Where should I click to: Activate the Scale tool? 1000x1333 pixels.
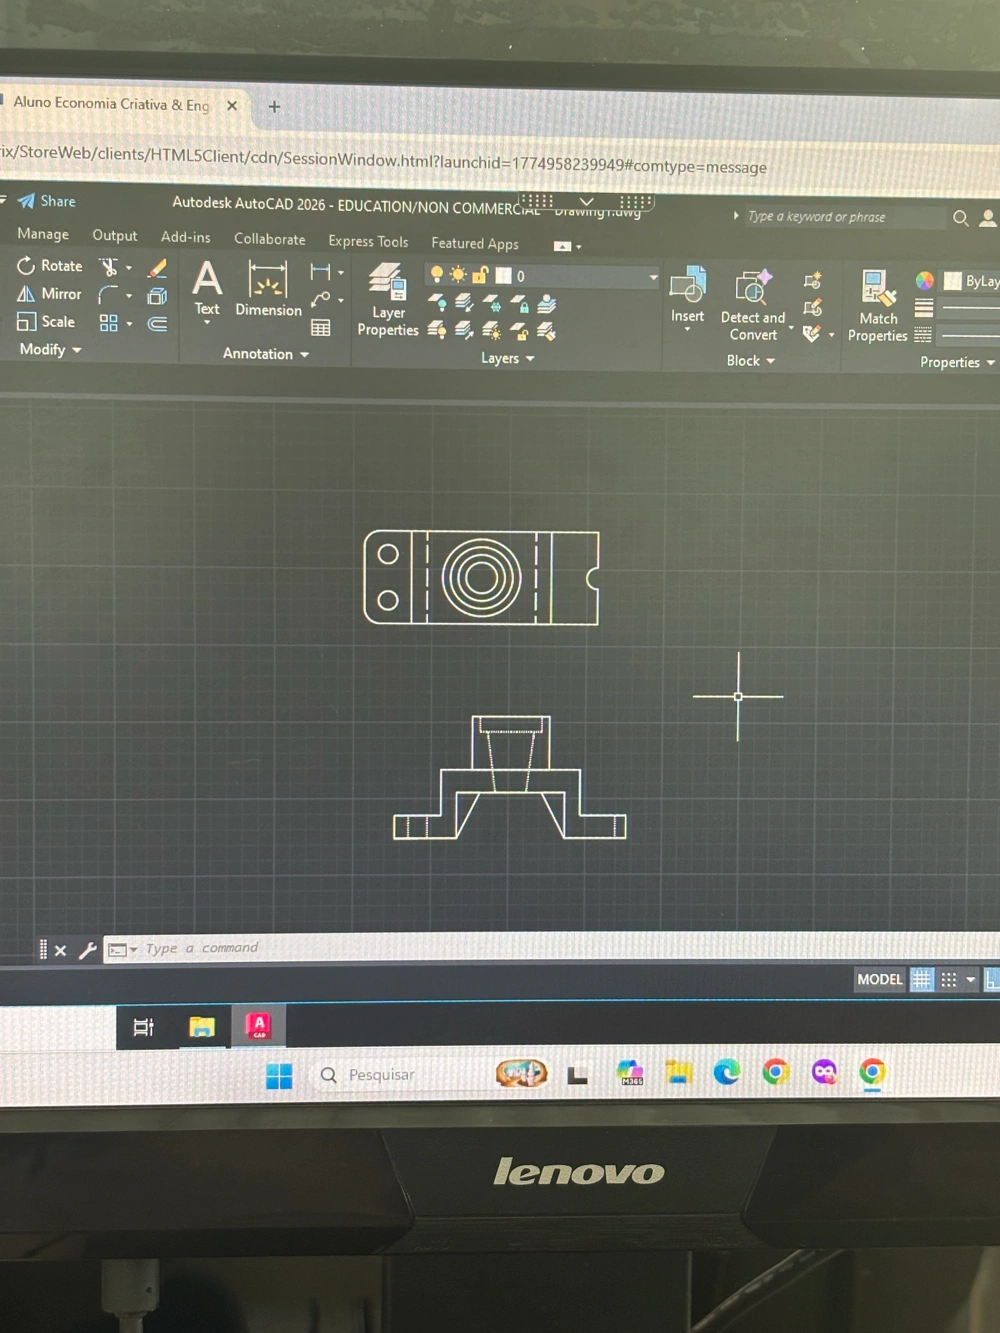tap(46, 322)
